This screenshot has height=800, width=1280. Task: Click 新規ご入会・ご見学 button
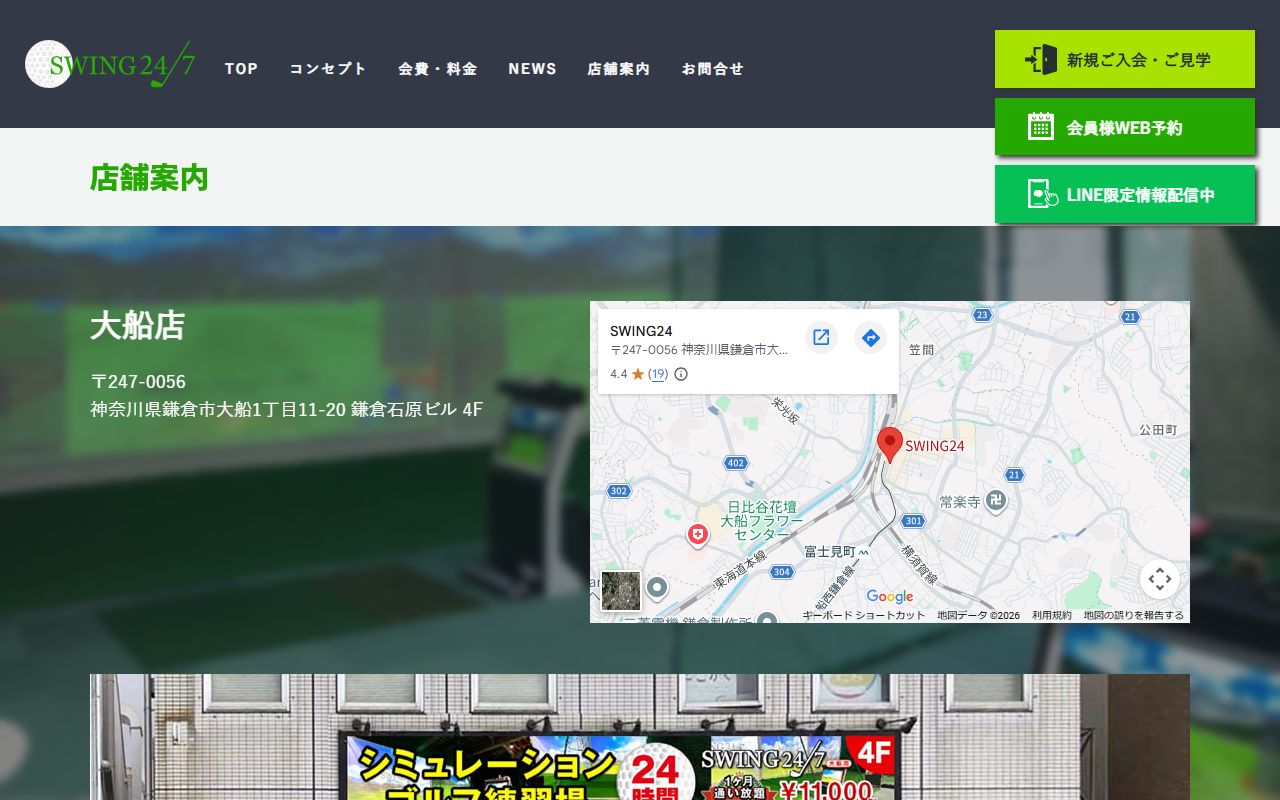click(x=1125, y=59)
